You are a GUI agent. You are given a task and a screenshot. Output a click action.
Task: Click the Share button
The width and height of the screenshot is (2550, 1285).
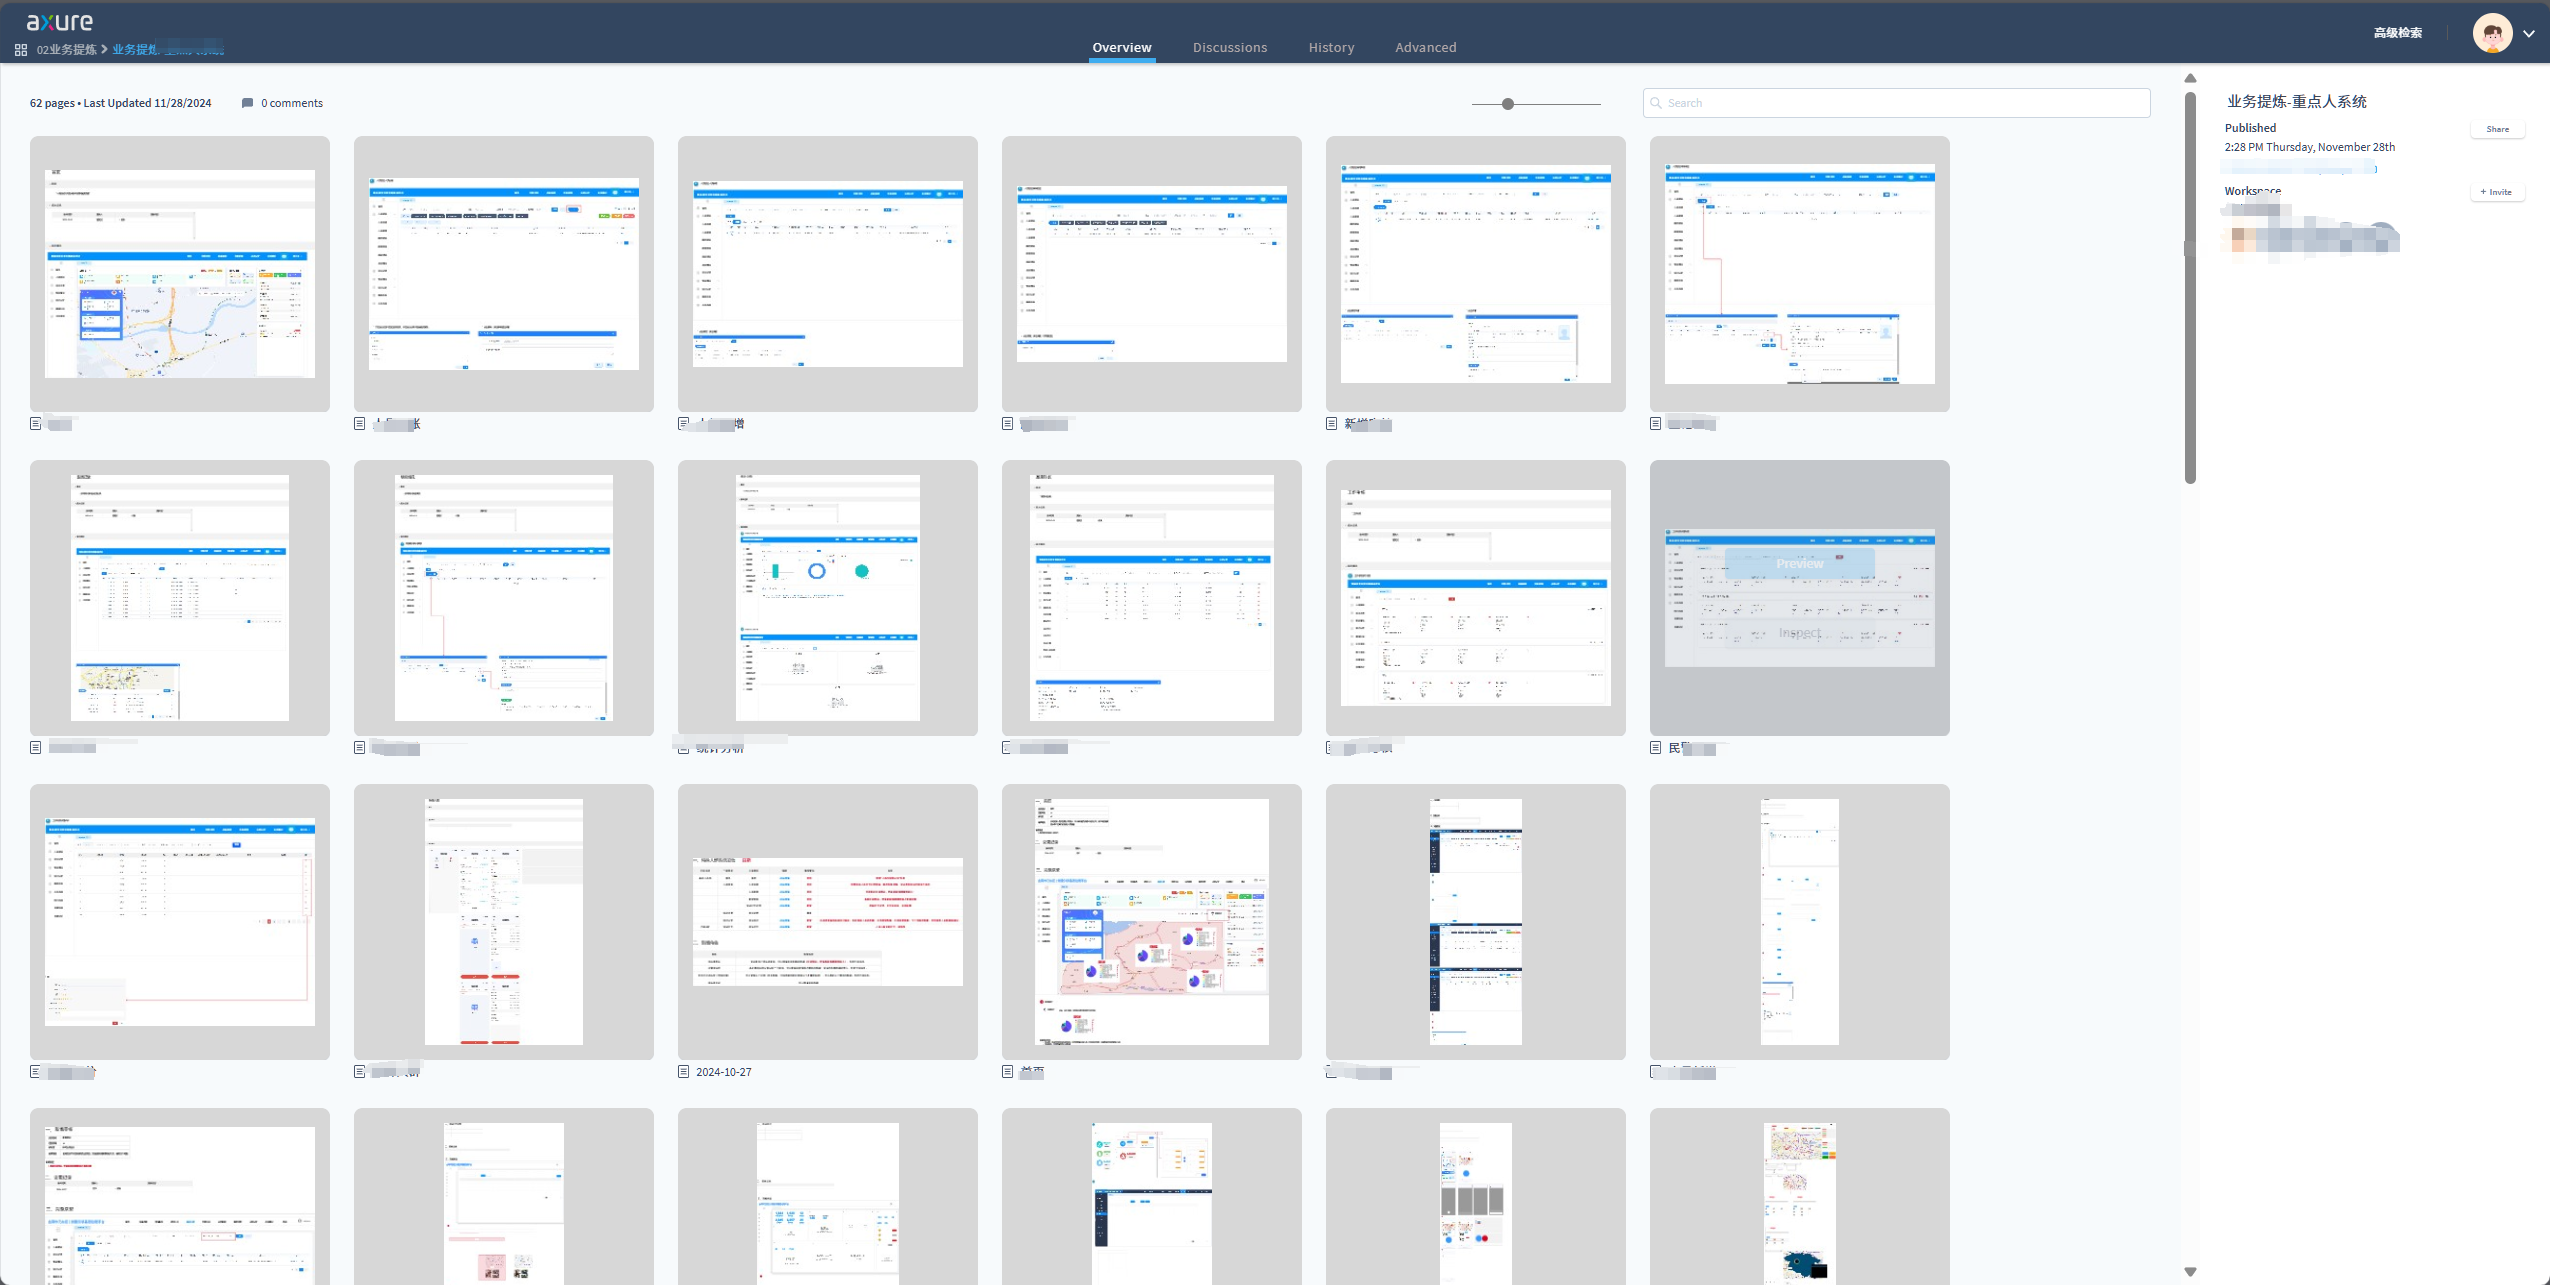2497,129
